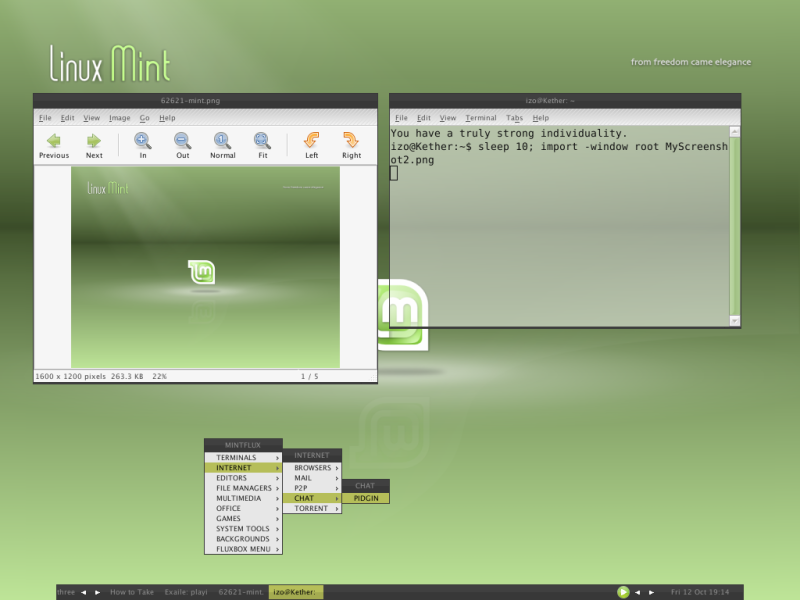Viewport: 800px width, 600px height.
Task: Expand TERMINALS submenu in Mintflux menu
Action: (x=243, y=458)
